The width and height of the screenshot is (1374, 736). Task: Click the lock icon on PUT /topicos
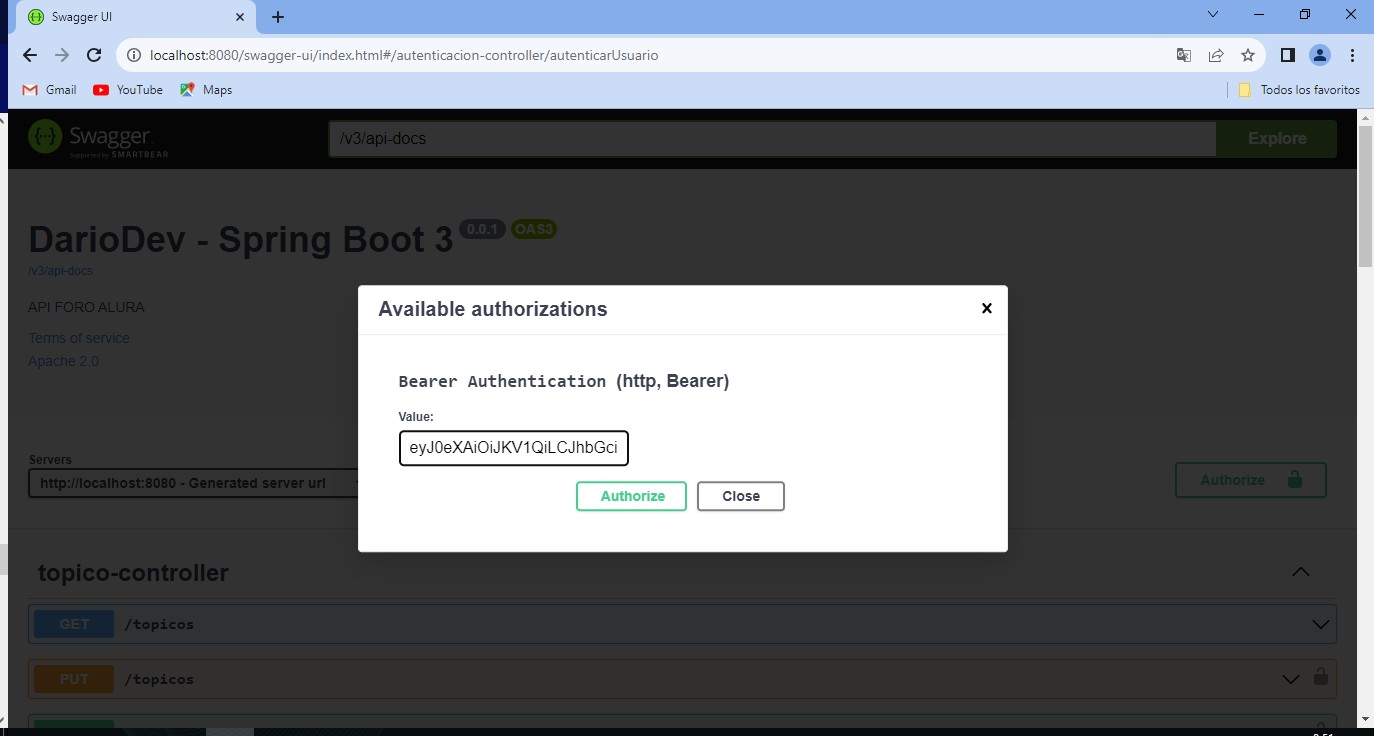[x=1320, y=677]
